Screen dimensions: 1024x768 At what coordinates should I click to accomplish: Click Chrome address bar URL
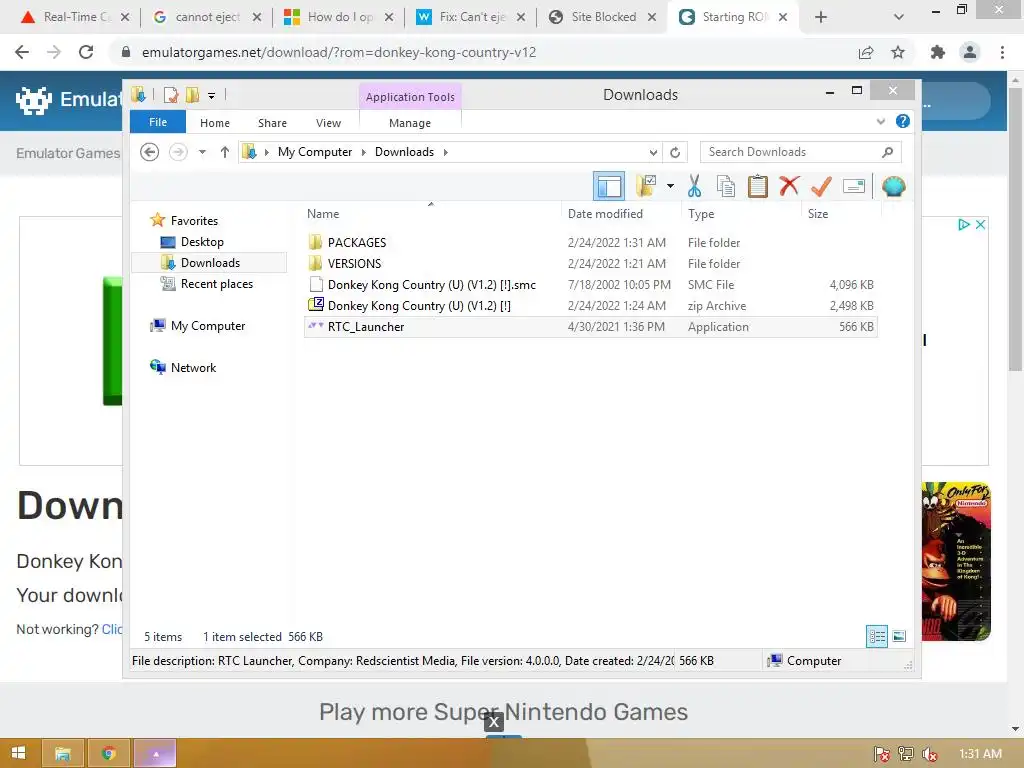click(339, 52)
